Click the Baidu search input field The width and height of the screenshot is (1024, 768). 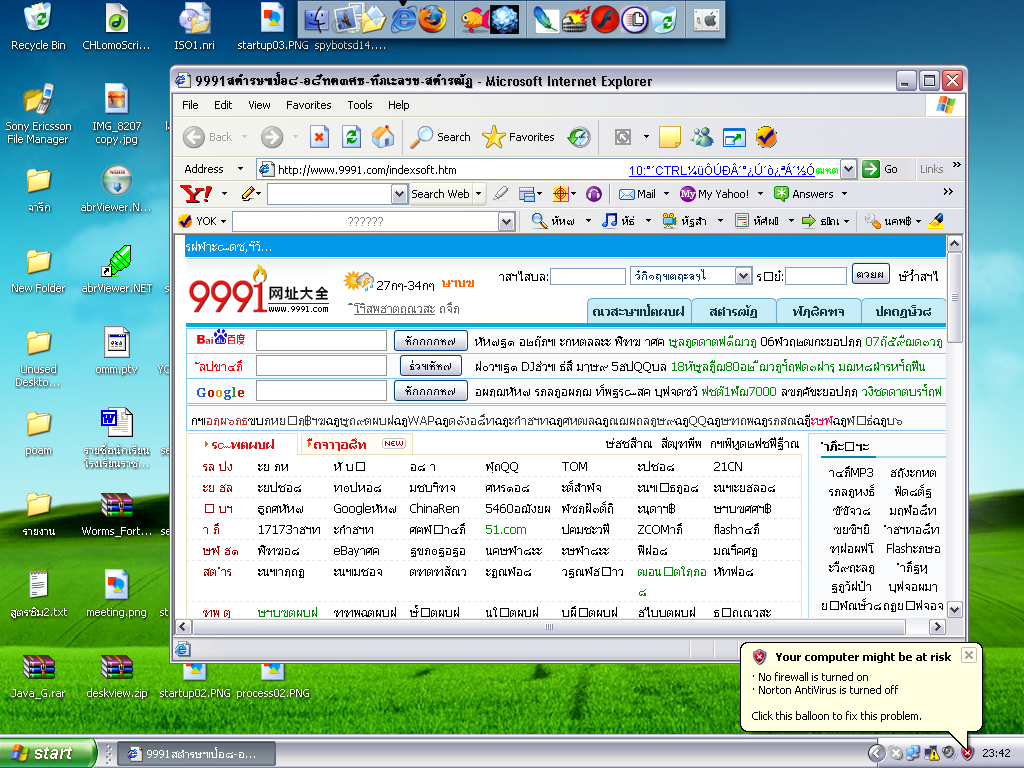click(x=321, y=340)
